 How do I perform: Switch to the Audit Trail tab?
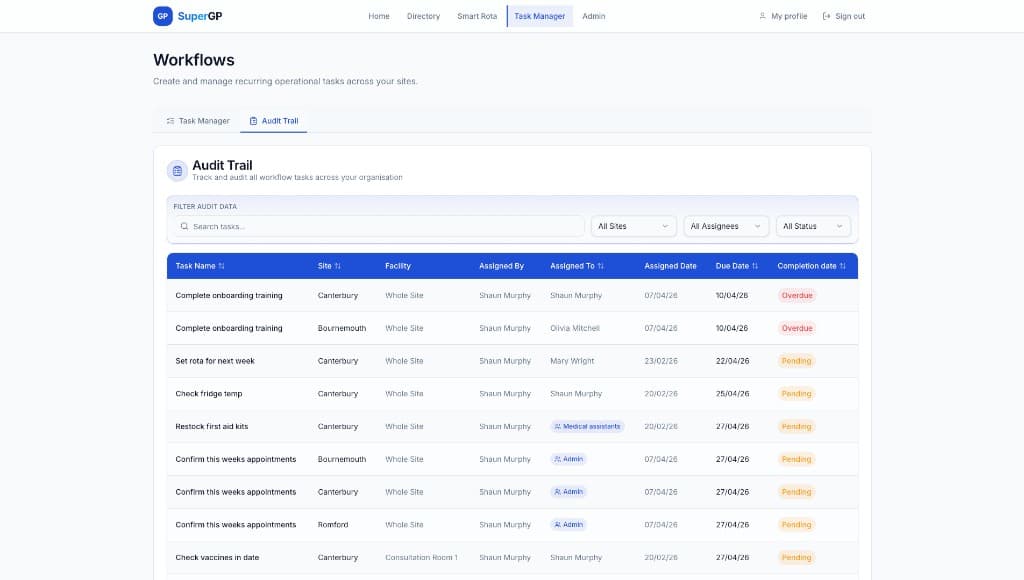274,121
